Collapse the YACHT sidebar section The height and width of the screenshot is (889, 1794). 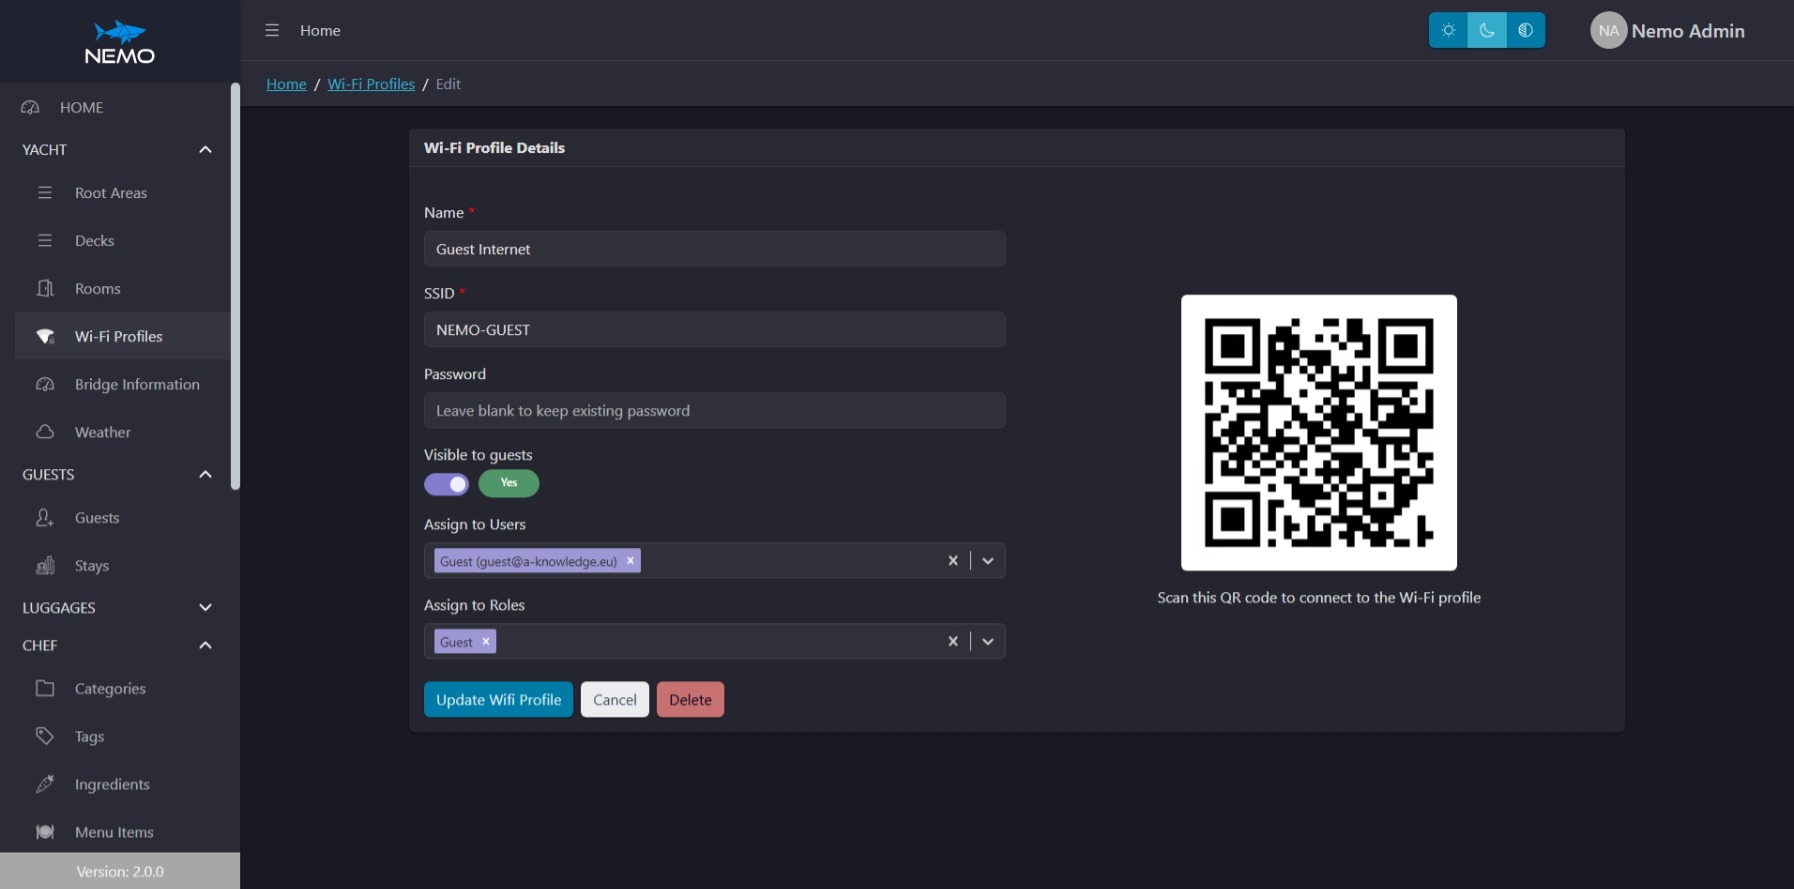[x=205, y=150]
